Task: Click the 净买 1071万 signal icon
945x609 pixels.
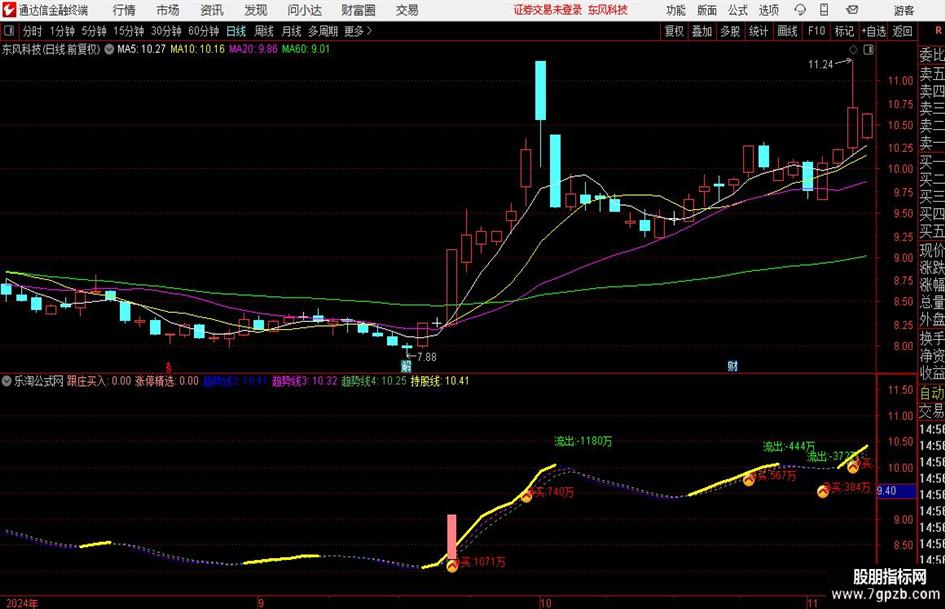Action: (x=452, y=566)
